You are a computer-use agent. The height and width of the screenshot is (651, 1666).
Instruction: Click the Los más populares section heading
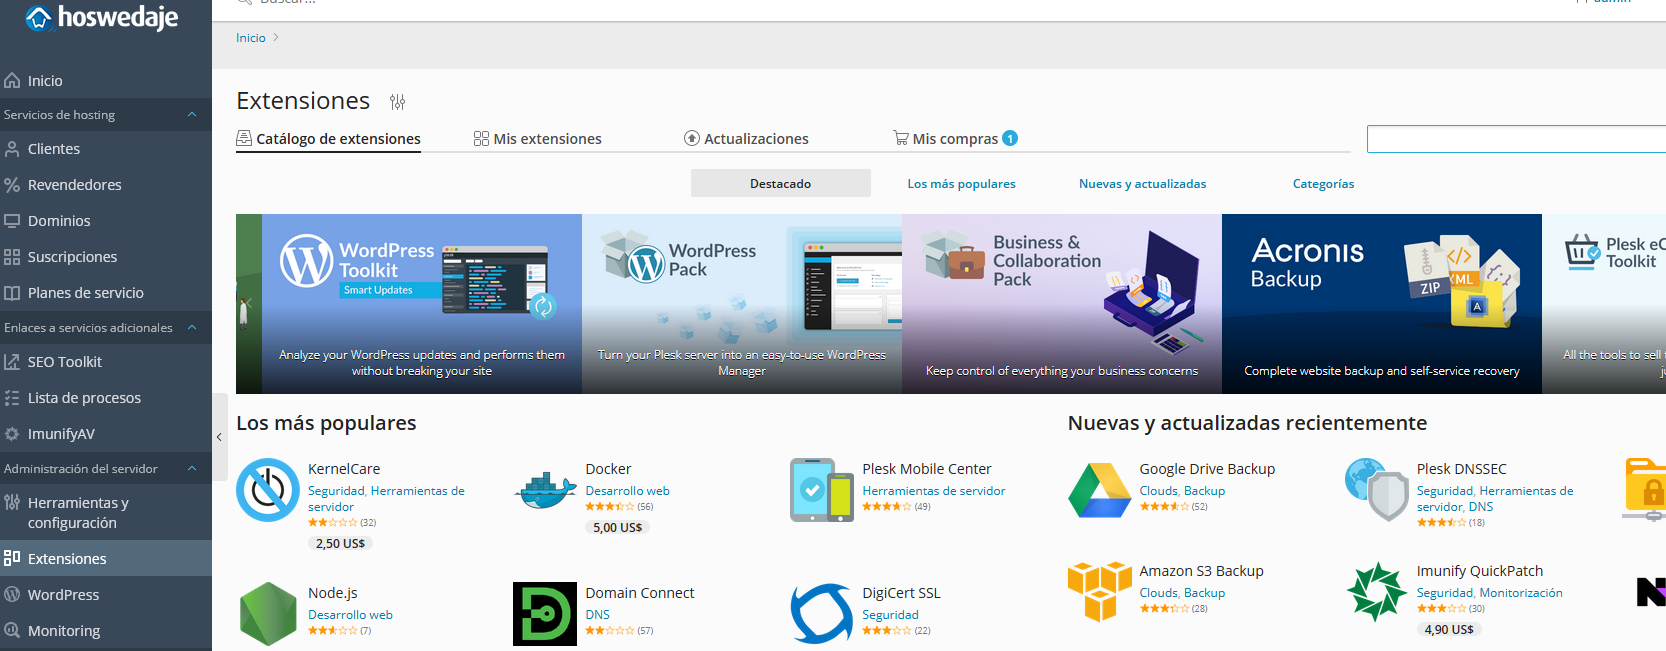click(326, 423)
